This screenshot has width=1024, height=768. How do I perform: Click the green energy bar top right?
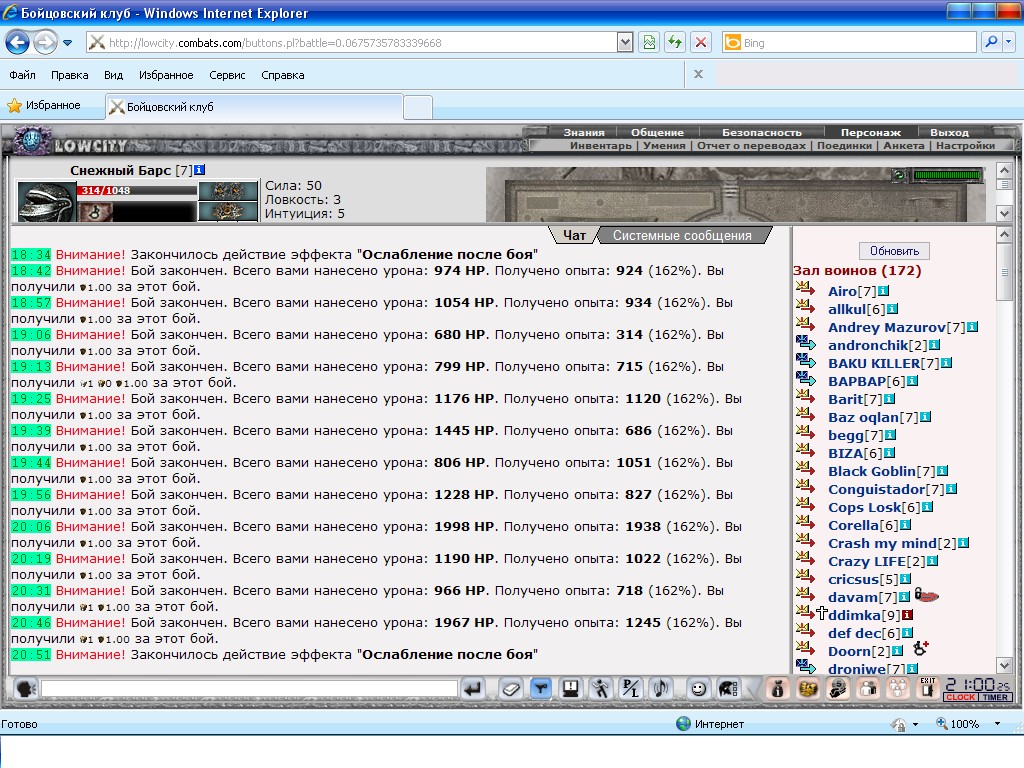click(948, 175)
